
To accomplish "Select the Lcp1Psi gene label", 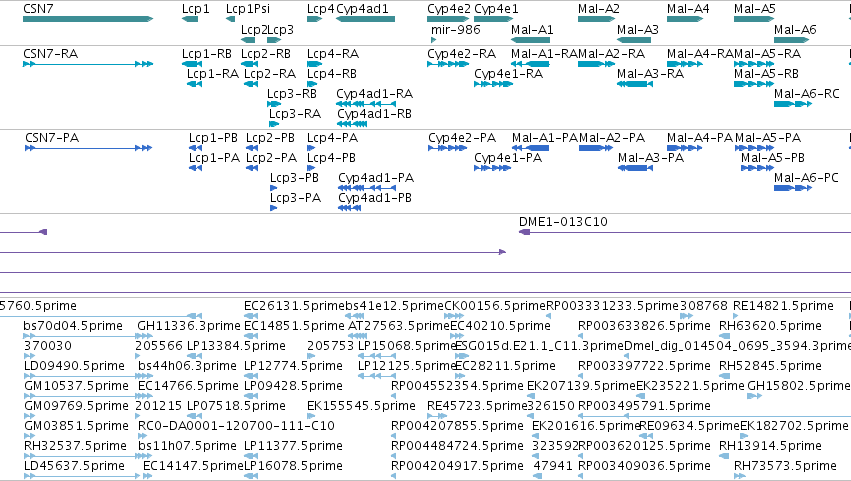I will pos(247,9).
